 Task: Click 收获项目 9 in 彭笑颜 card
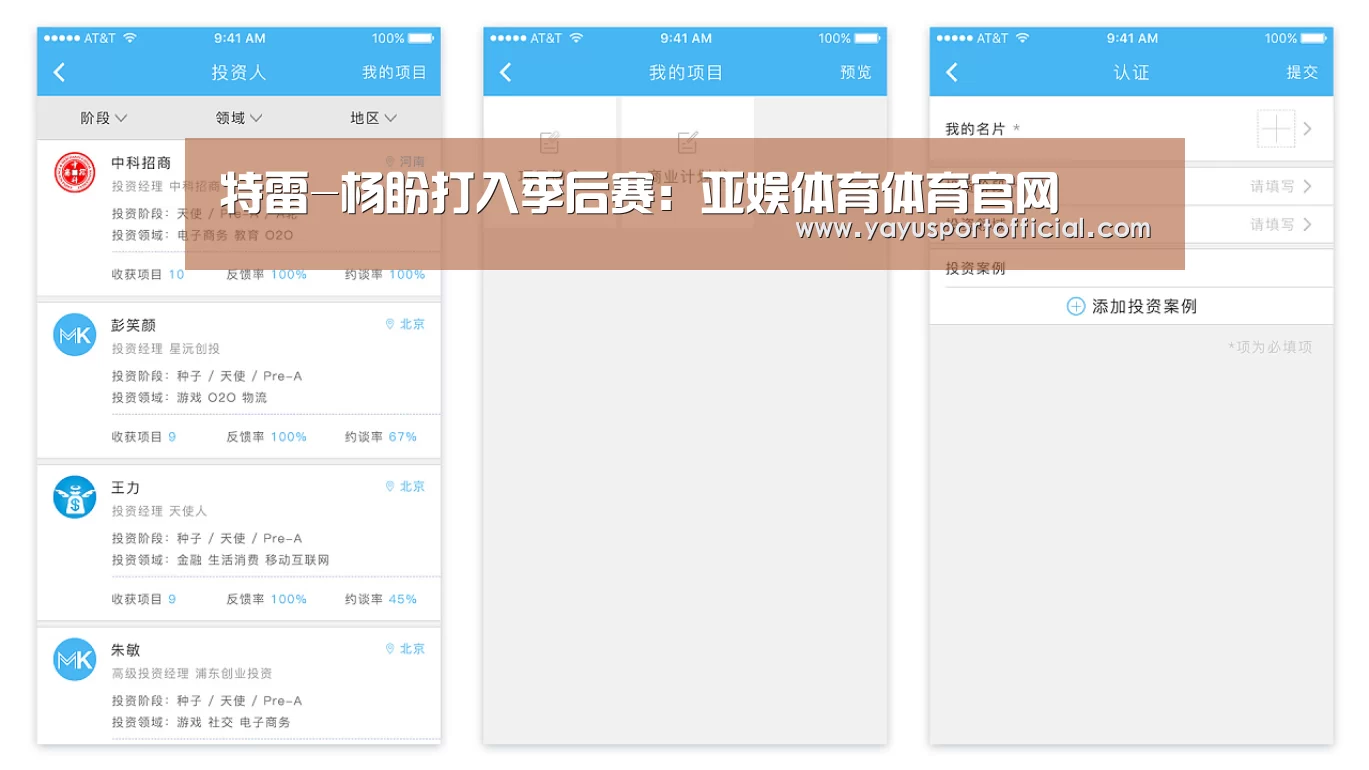click(144, 436)
